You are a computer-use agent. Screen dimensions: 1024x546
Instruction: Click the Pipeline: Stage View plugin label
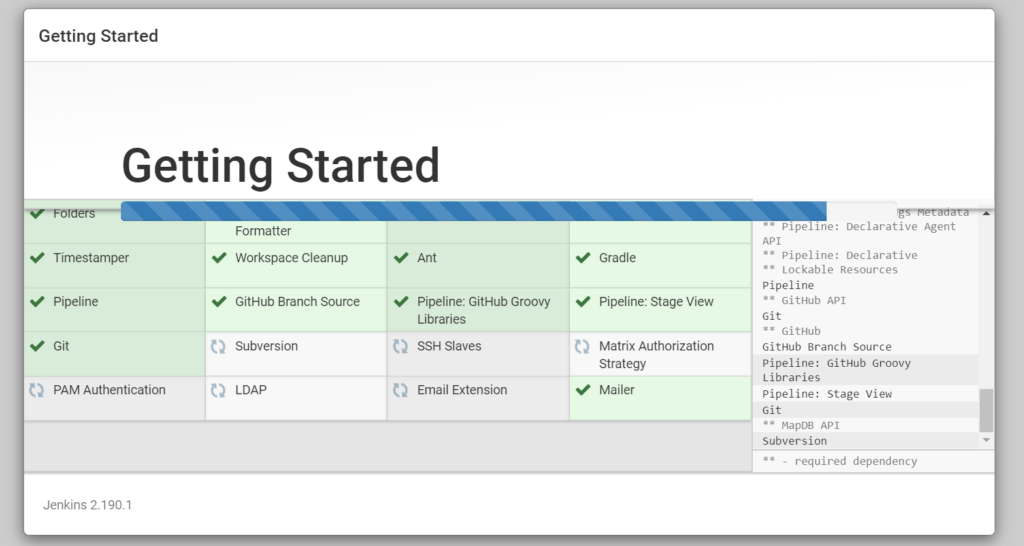tap(656, 302)
